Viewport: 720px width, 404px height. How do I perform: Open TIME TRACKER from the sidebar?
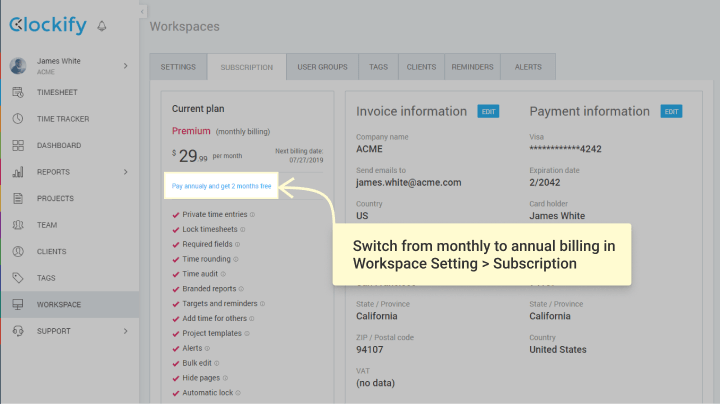[x=63, y=119]
